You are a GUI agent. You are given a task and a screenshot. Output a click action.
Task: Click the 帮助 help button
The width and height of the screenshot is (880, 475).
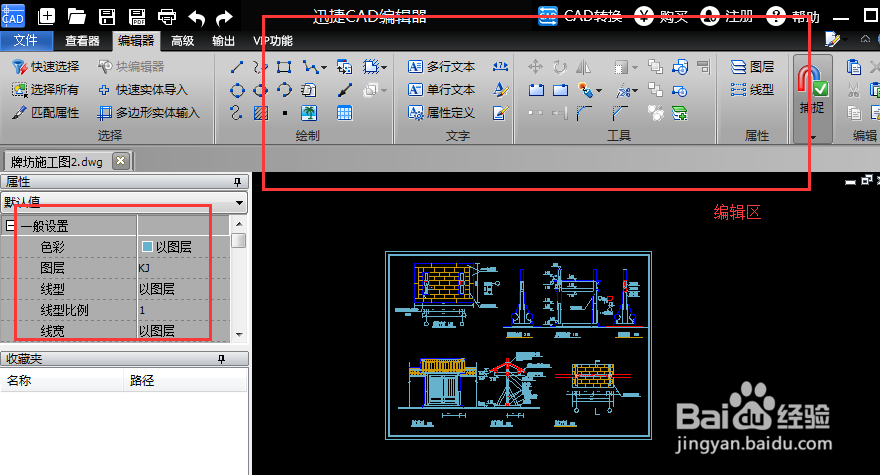tap(794, 16)
